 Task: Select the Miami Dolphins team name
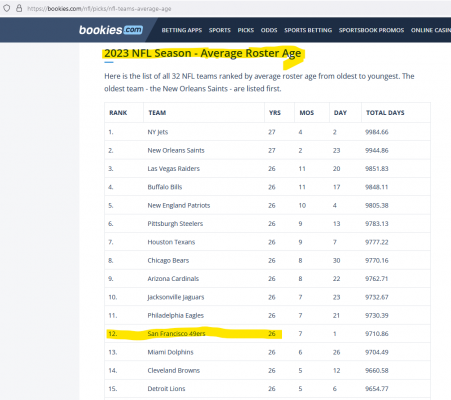click(170, 352)
